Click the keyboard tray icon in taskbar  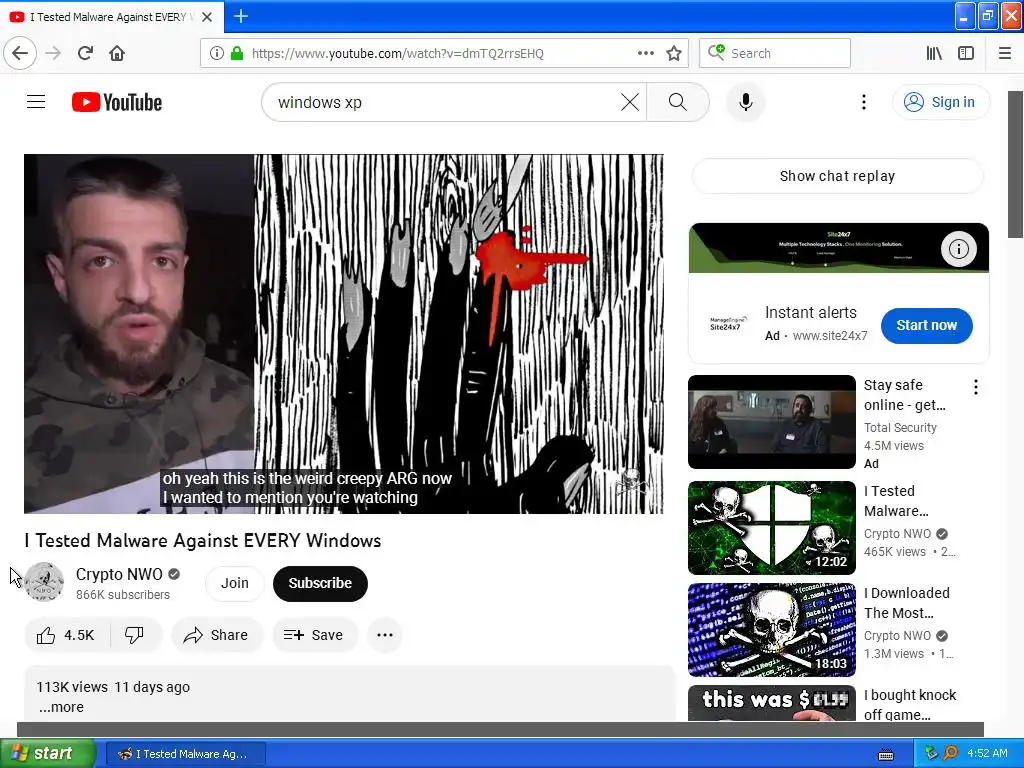point(886,754)
